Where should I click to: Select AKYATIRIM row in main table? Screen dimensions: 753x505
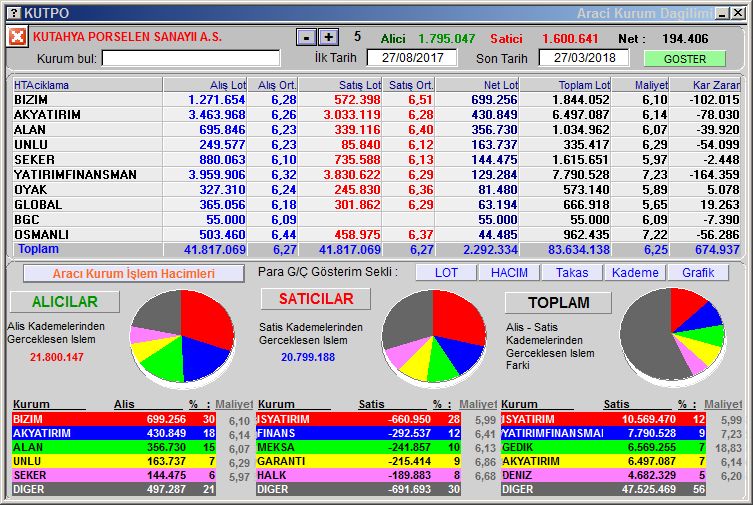click(376, 115)
